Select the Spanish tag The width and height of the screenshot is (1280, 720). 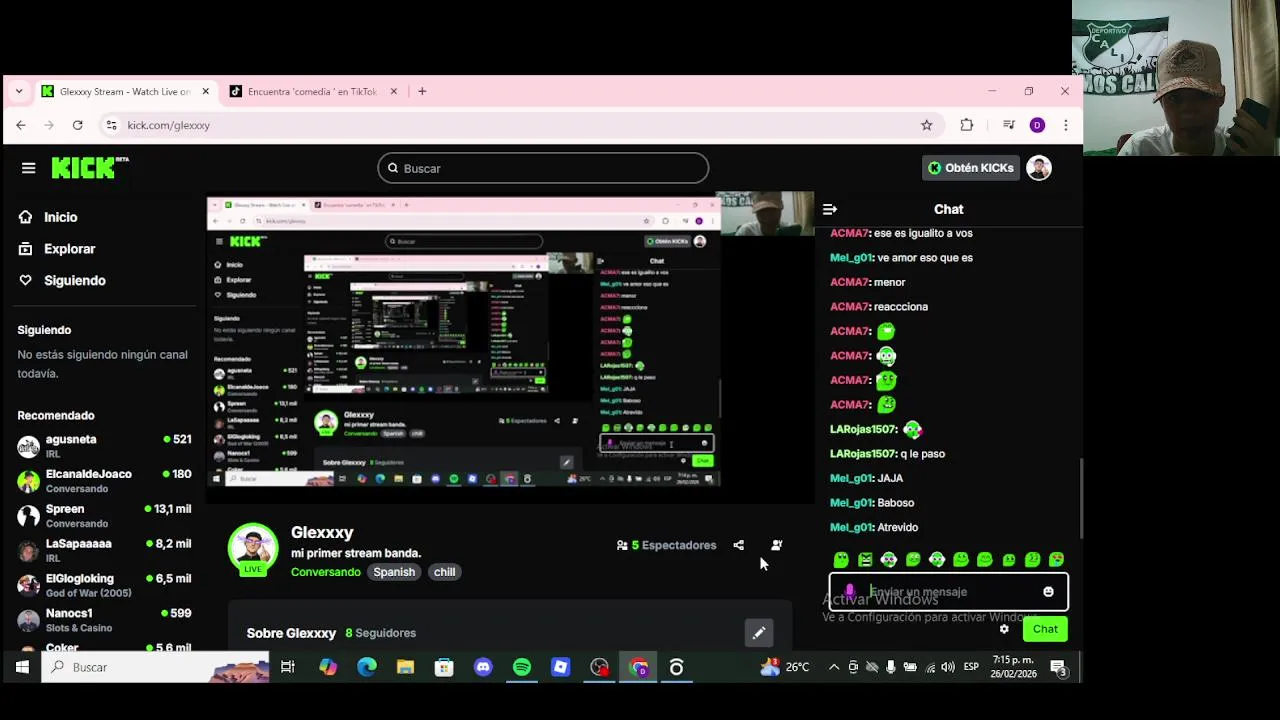coord(394,572)
